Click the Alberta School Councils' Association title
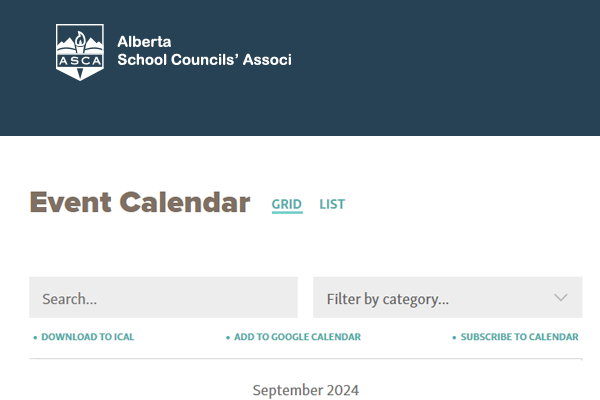The width and height of the screenshot is (600, 400). 204,60
